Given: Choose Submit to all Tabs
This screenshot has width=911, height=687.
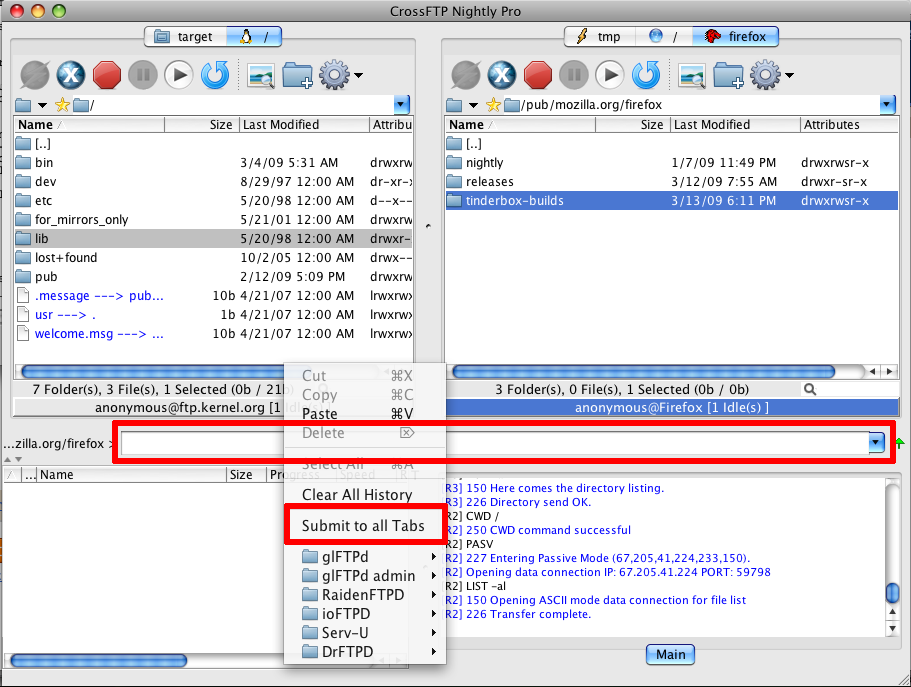Looking at the screenshot, I should tap(364, 525).
